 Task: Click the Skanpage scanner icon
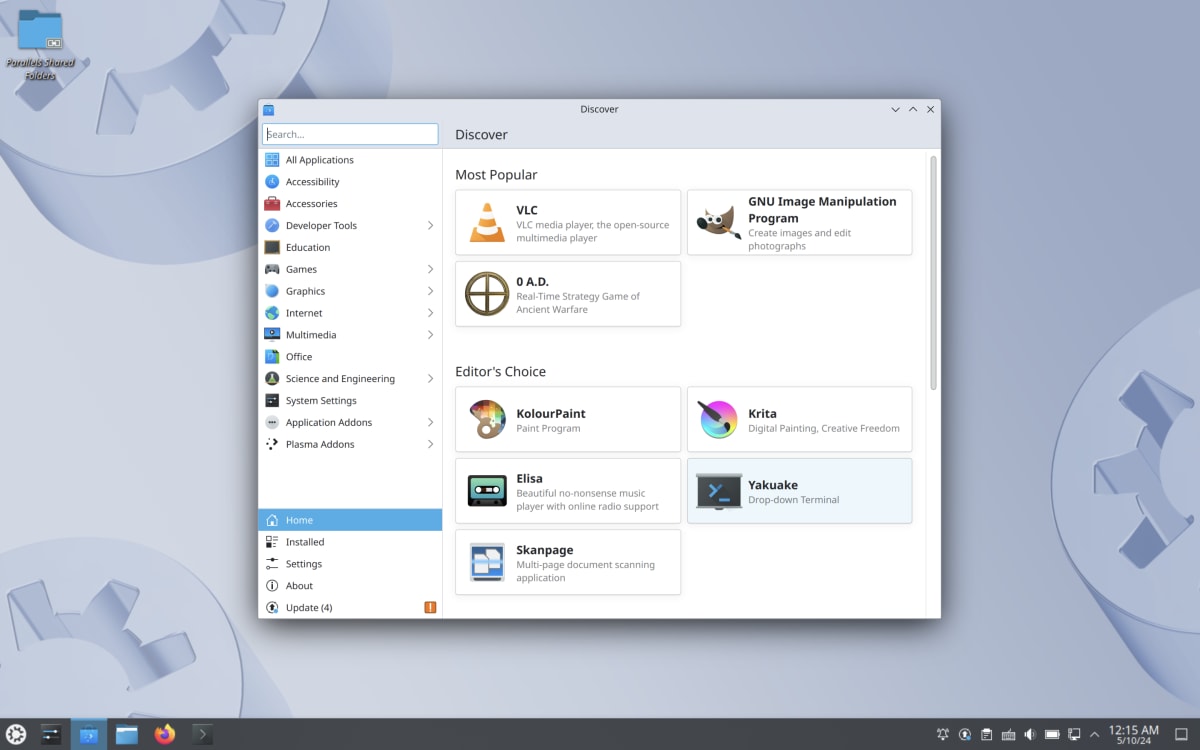tap(487, 562)
